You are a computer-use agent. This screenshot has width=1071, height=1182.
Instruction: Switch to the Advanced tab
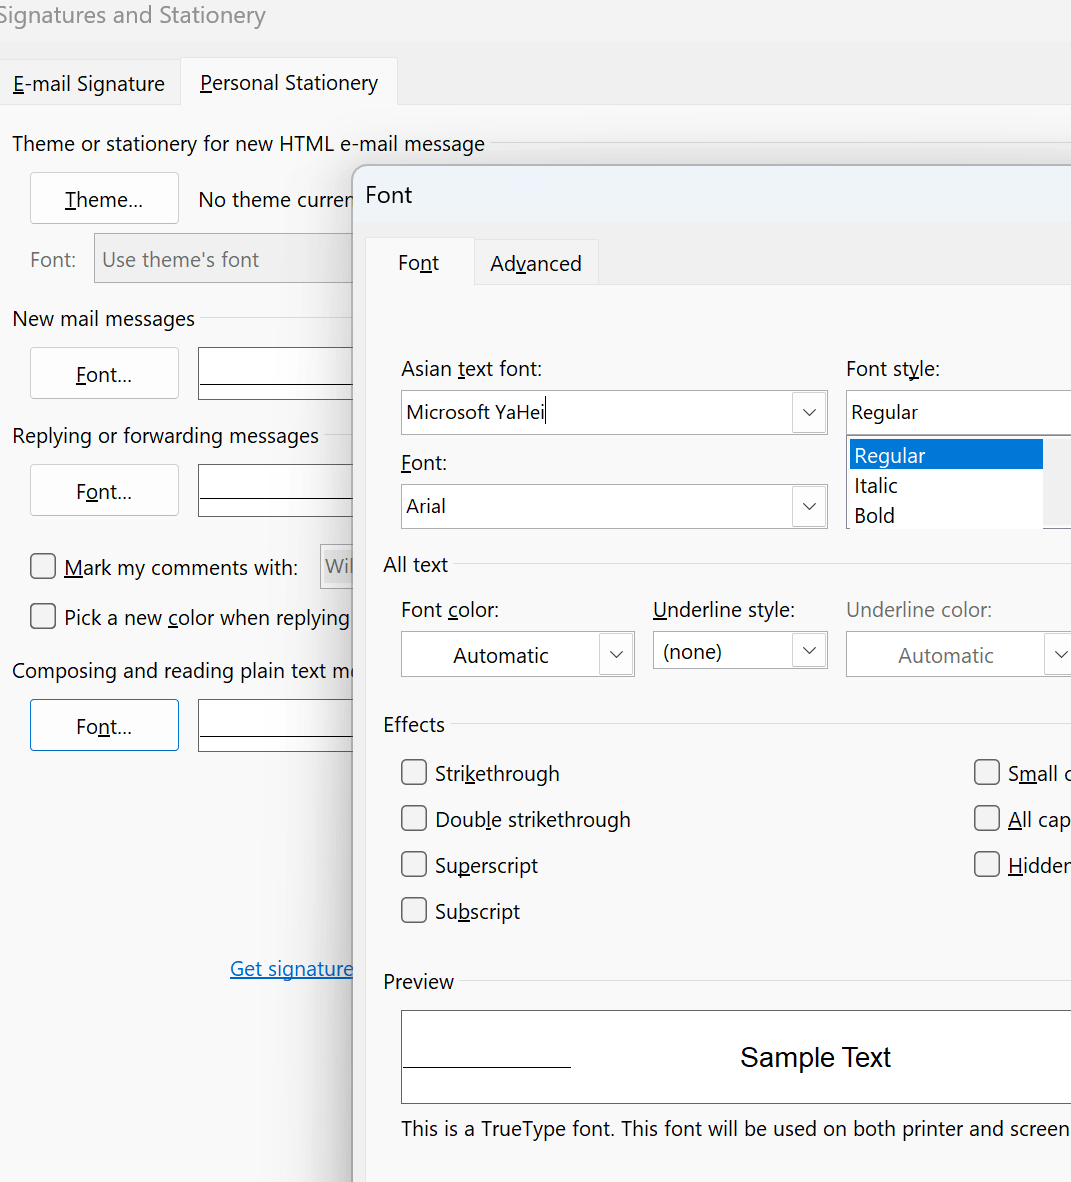(535, 263)
